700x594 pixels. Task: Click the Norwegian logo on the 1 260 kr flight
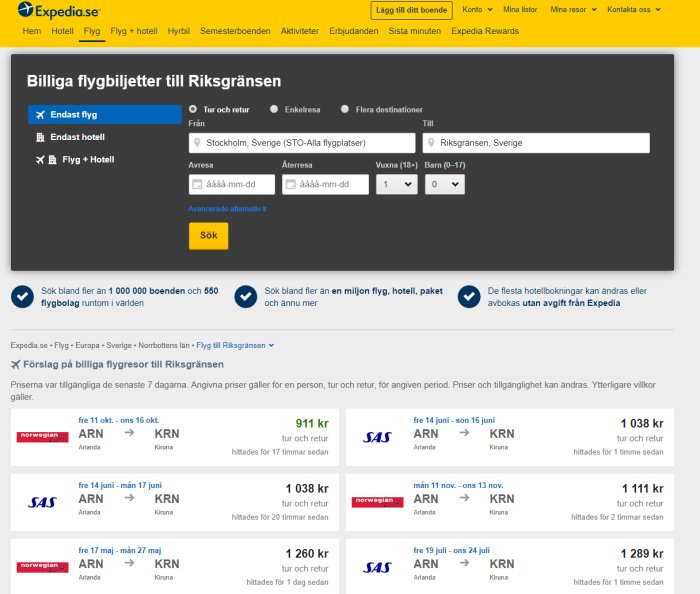(x=42, y=567)
